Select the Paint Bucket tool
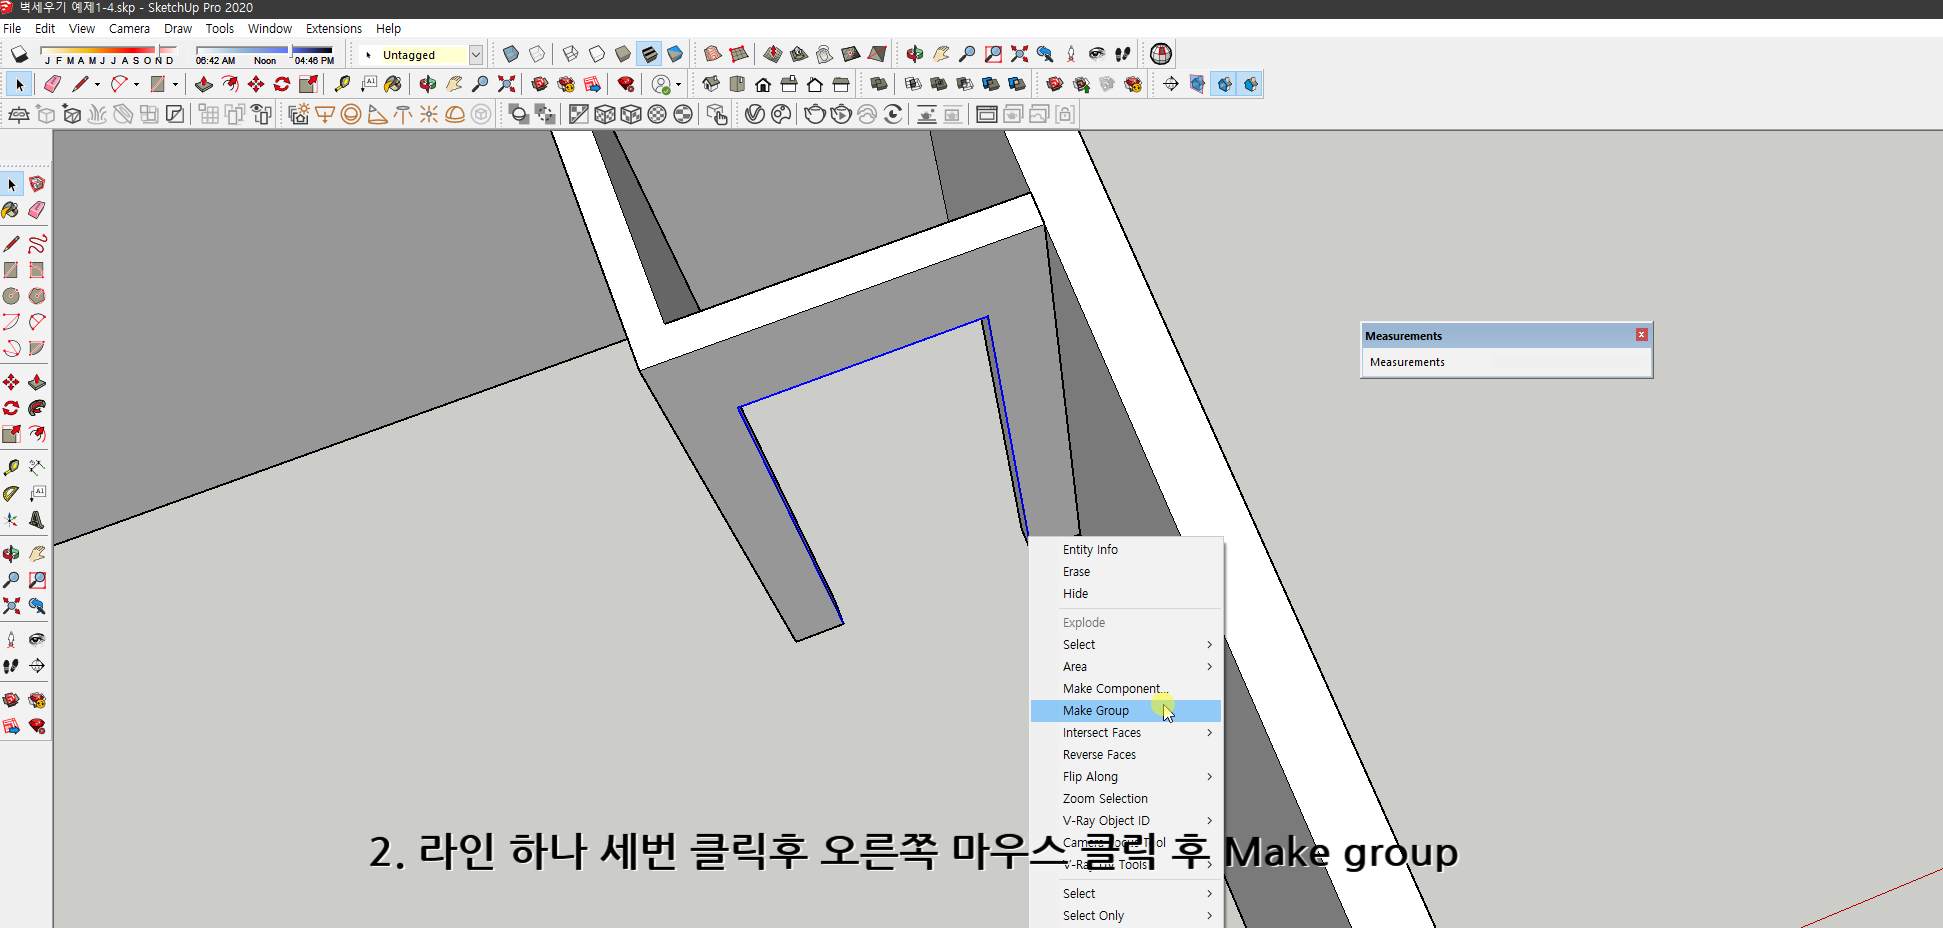 click(x=12, y=211)
